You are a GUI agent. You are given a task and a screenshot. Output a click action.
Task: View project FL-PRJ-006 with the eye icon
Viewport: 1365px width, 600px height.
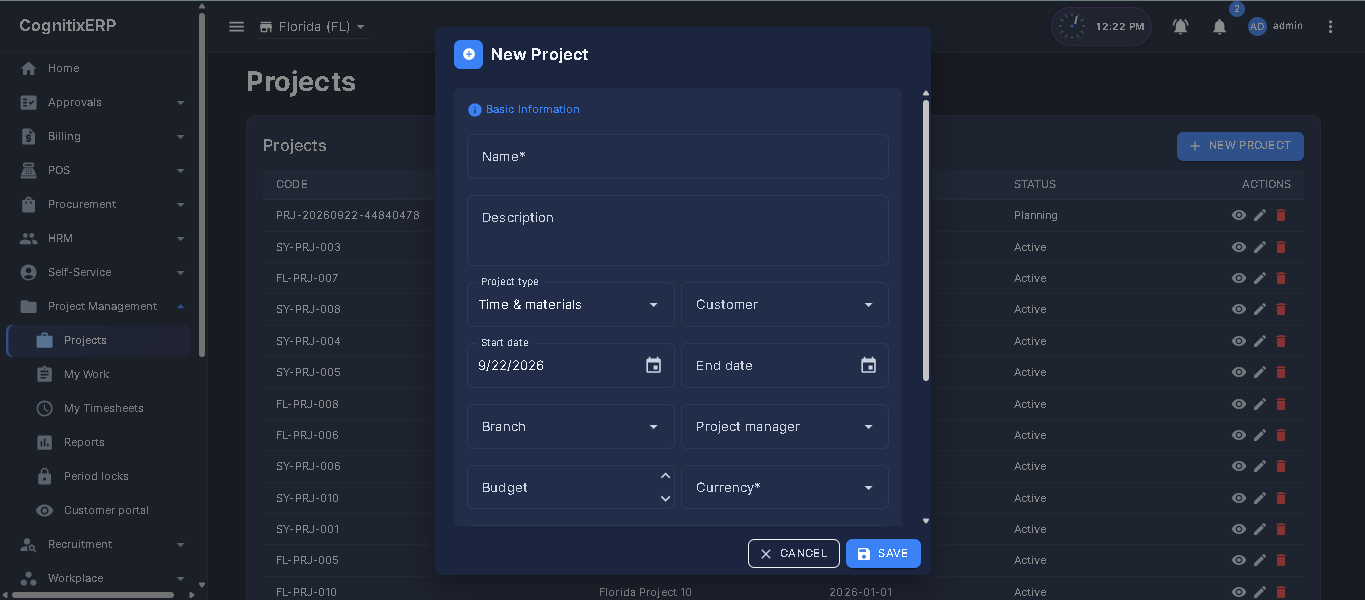(1239, 435)
